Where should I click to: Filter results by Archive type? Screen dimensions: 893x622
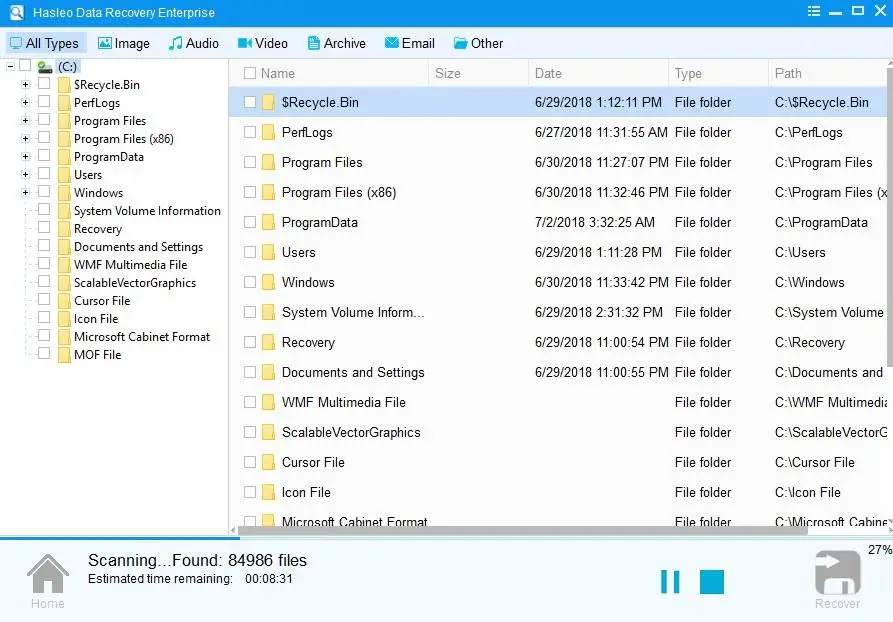(337, 43)
